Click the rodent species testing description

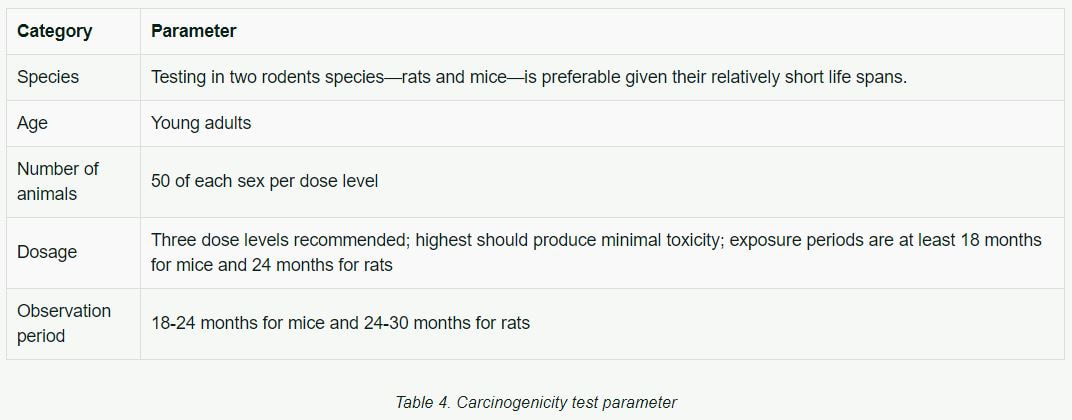[528, 77]
